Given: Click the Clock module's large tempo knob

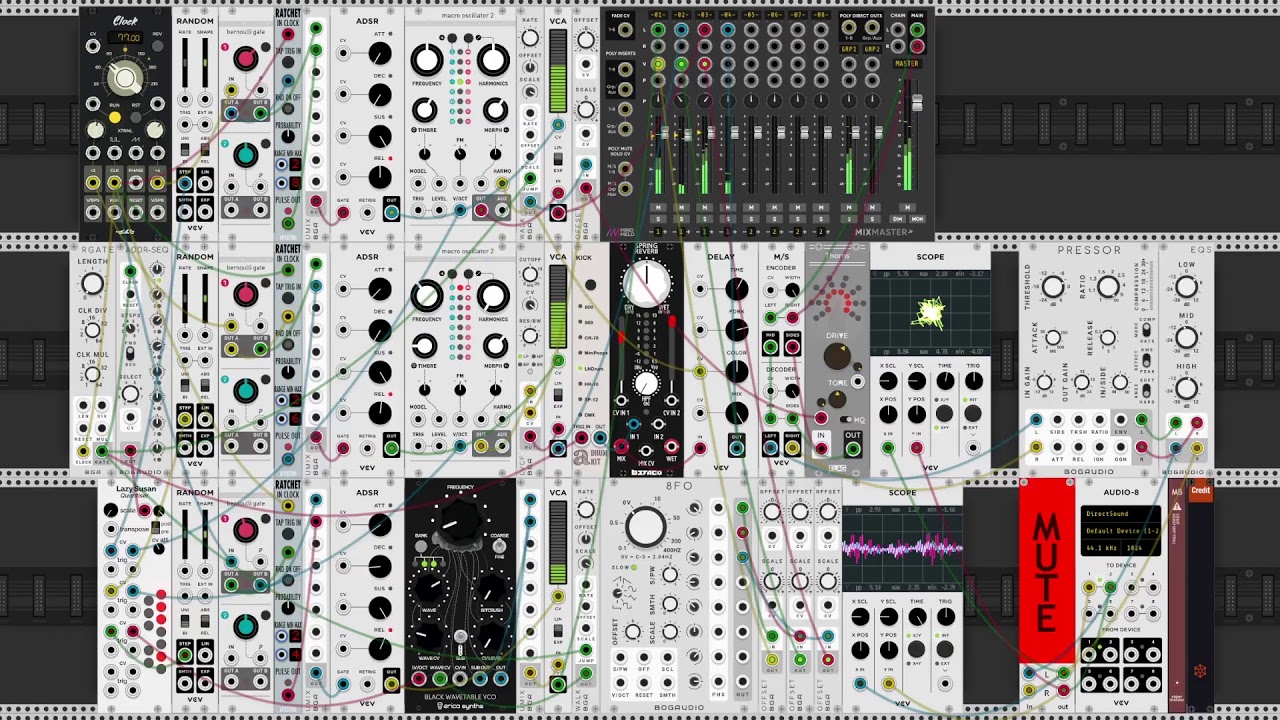Looking at the screenshot, I should pos(125,77).
